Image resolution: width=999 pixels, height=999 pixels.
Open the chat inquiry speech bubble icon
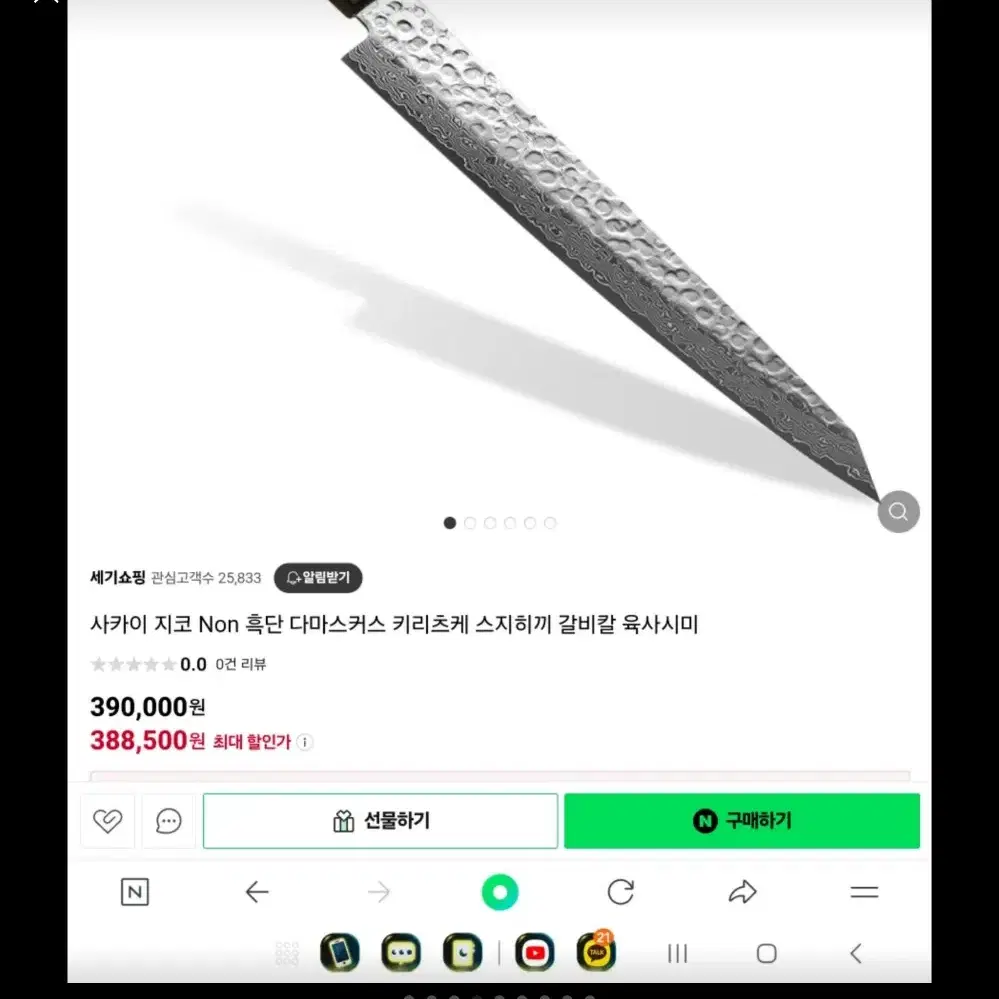click(169, 821)
